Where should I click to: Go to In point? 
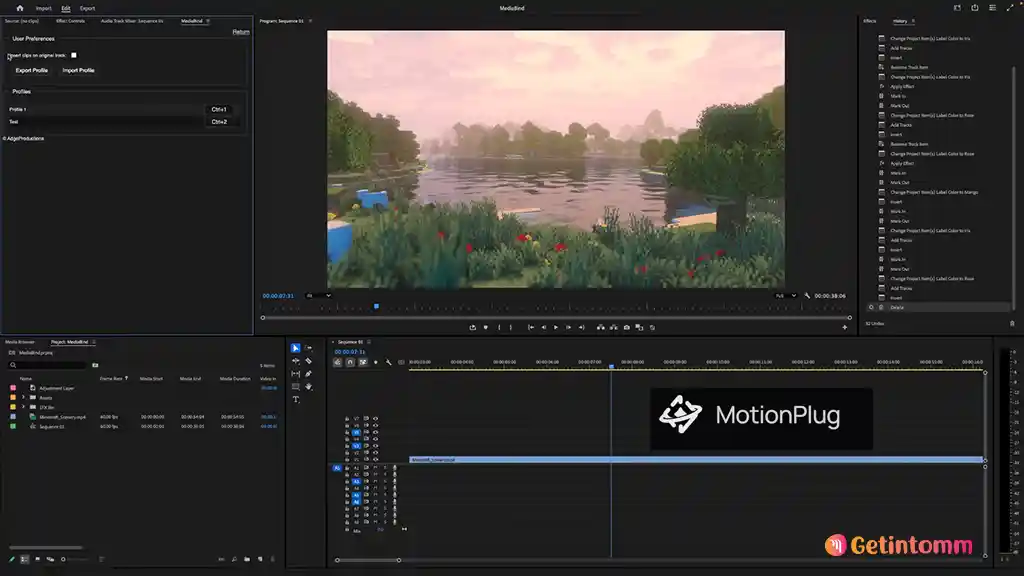tap(530, 327)
